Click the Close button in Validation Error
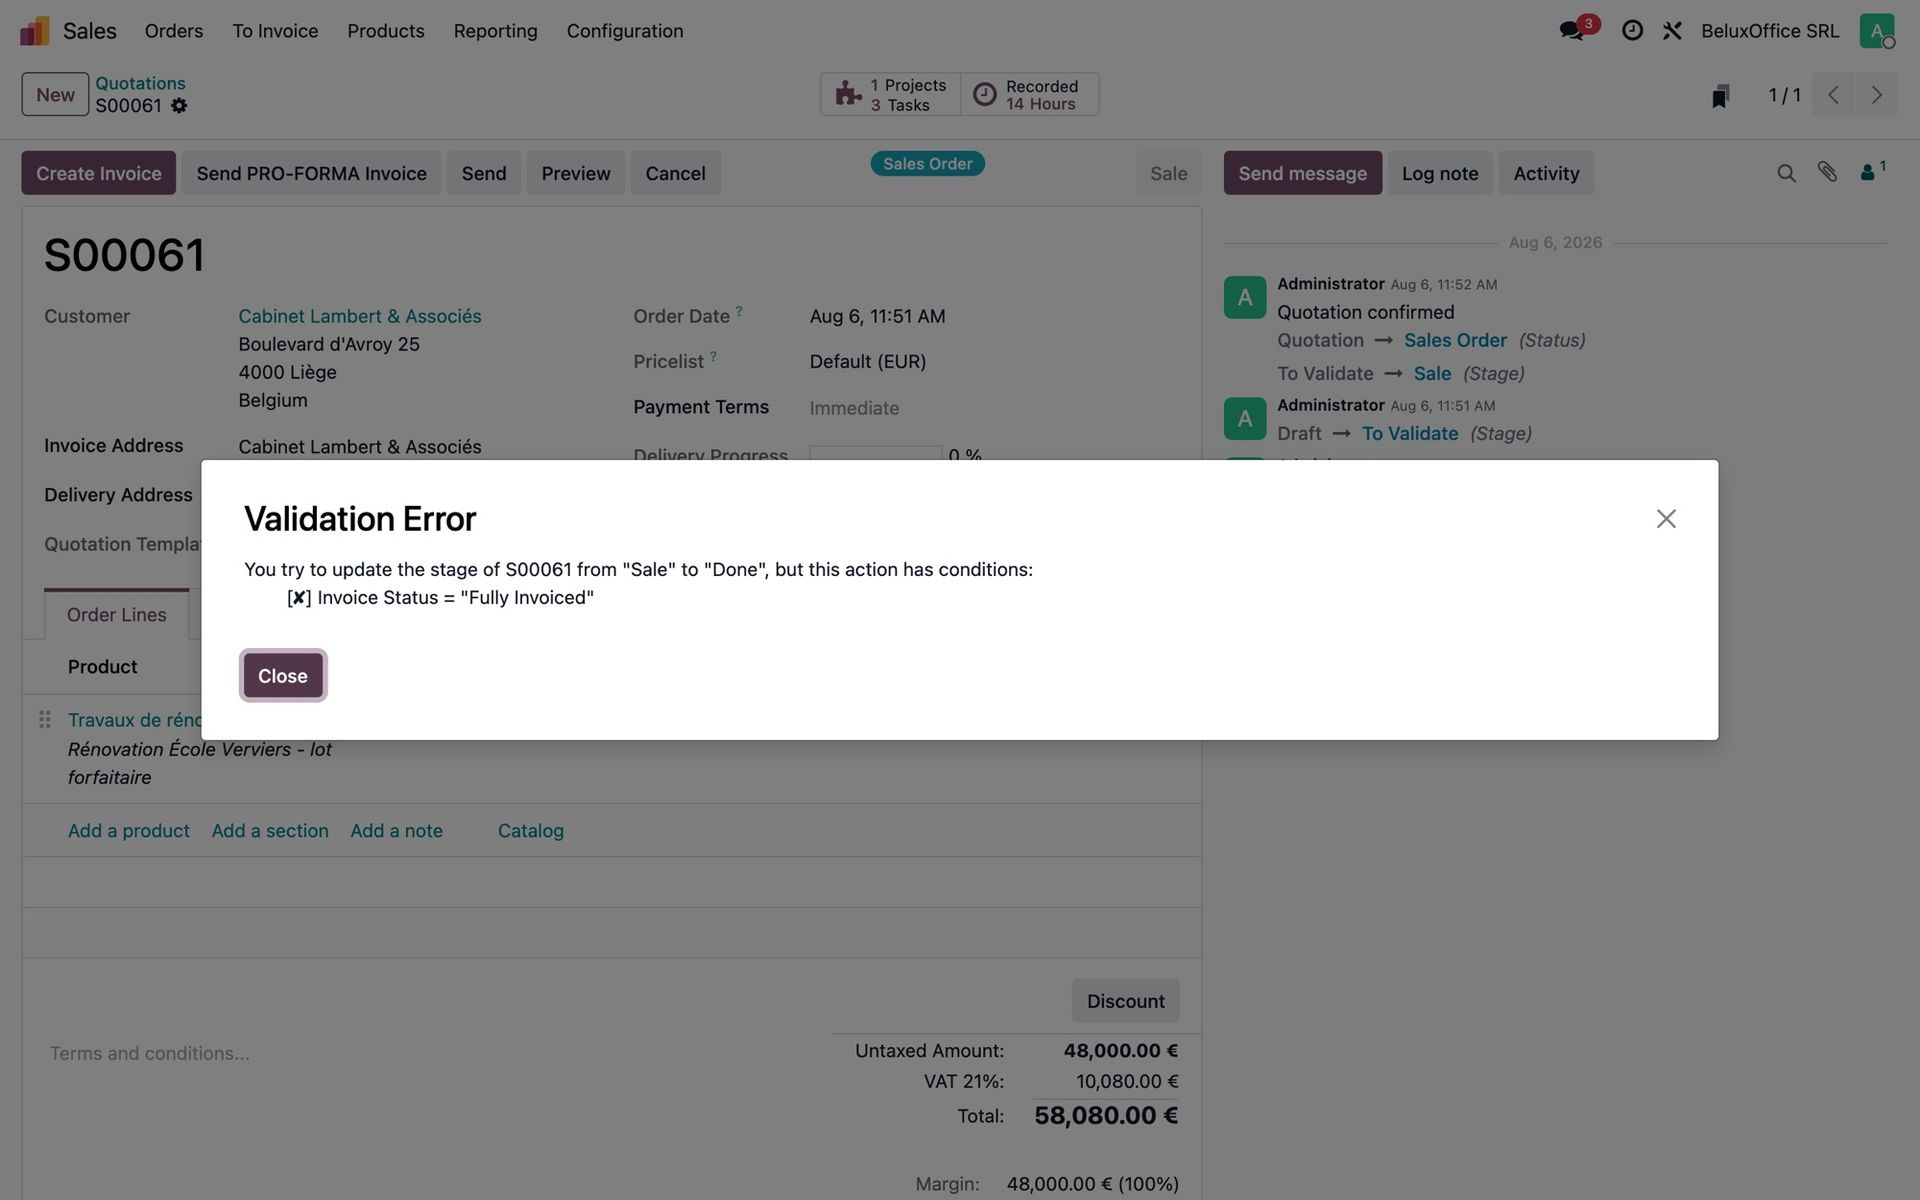 point(283,676)
